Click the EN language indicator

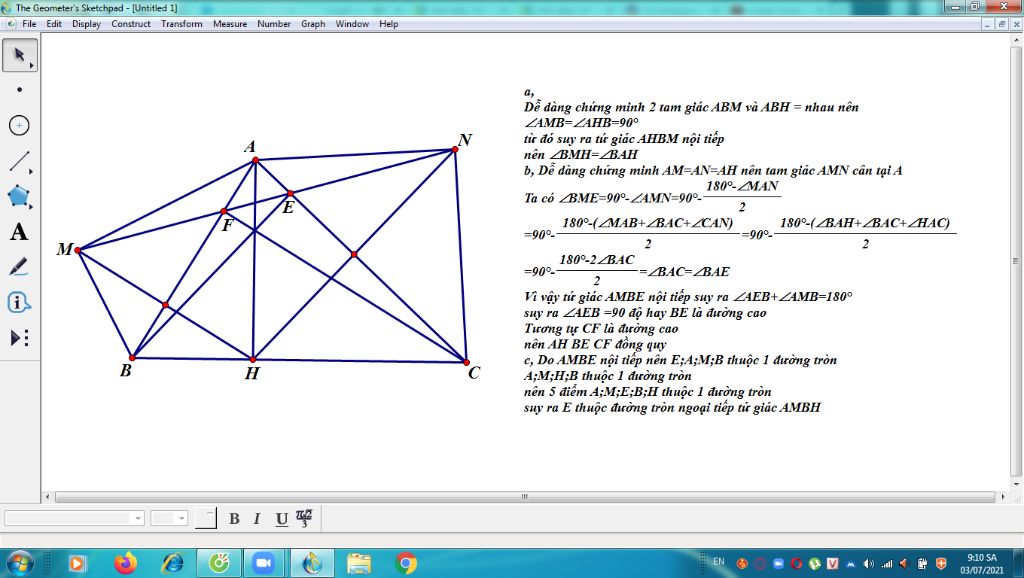pos(719,562)
